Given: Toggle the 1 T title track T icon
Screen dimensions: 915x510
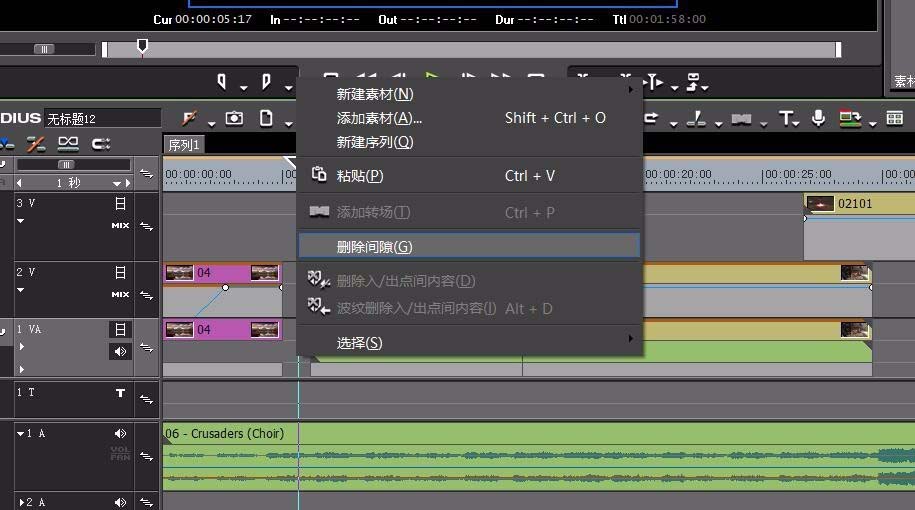Looking at the screenshot, I should tap(120, 393).
